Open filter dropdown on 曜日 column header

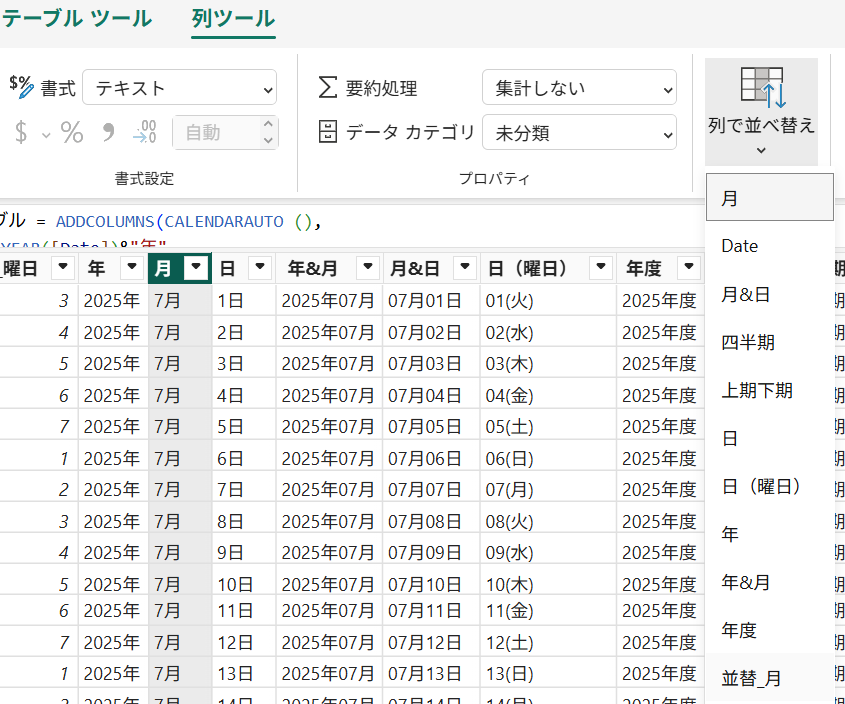(x=63, y=267)
